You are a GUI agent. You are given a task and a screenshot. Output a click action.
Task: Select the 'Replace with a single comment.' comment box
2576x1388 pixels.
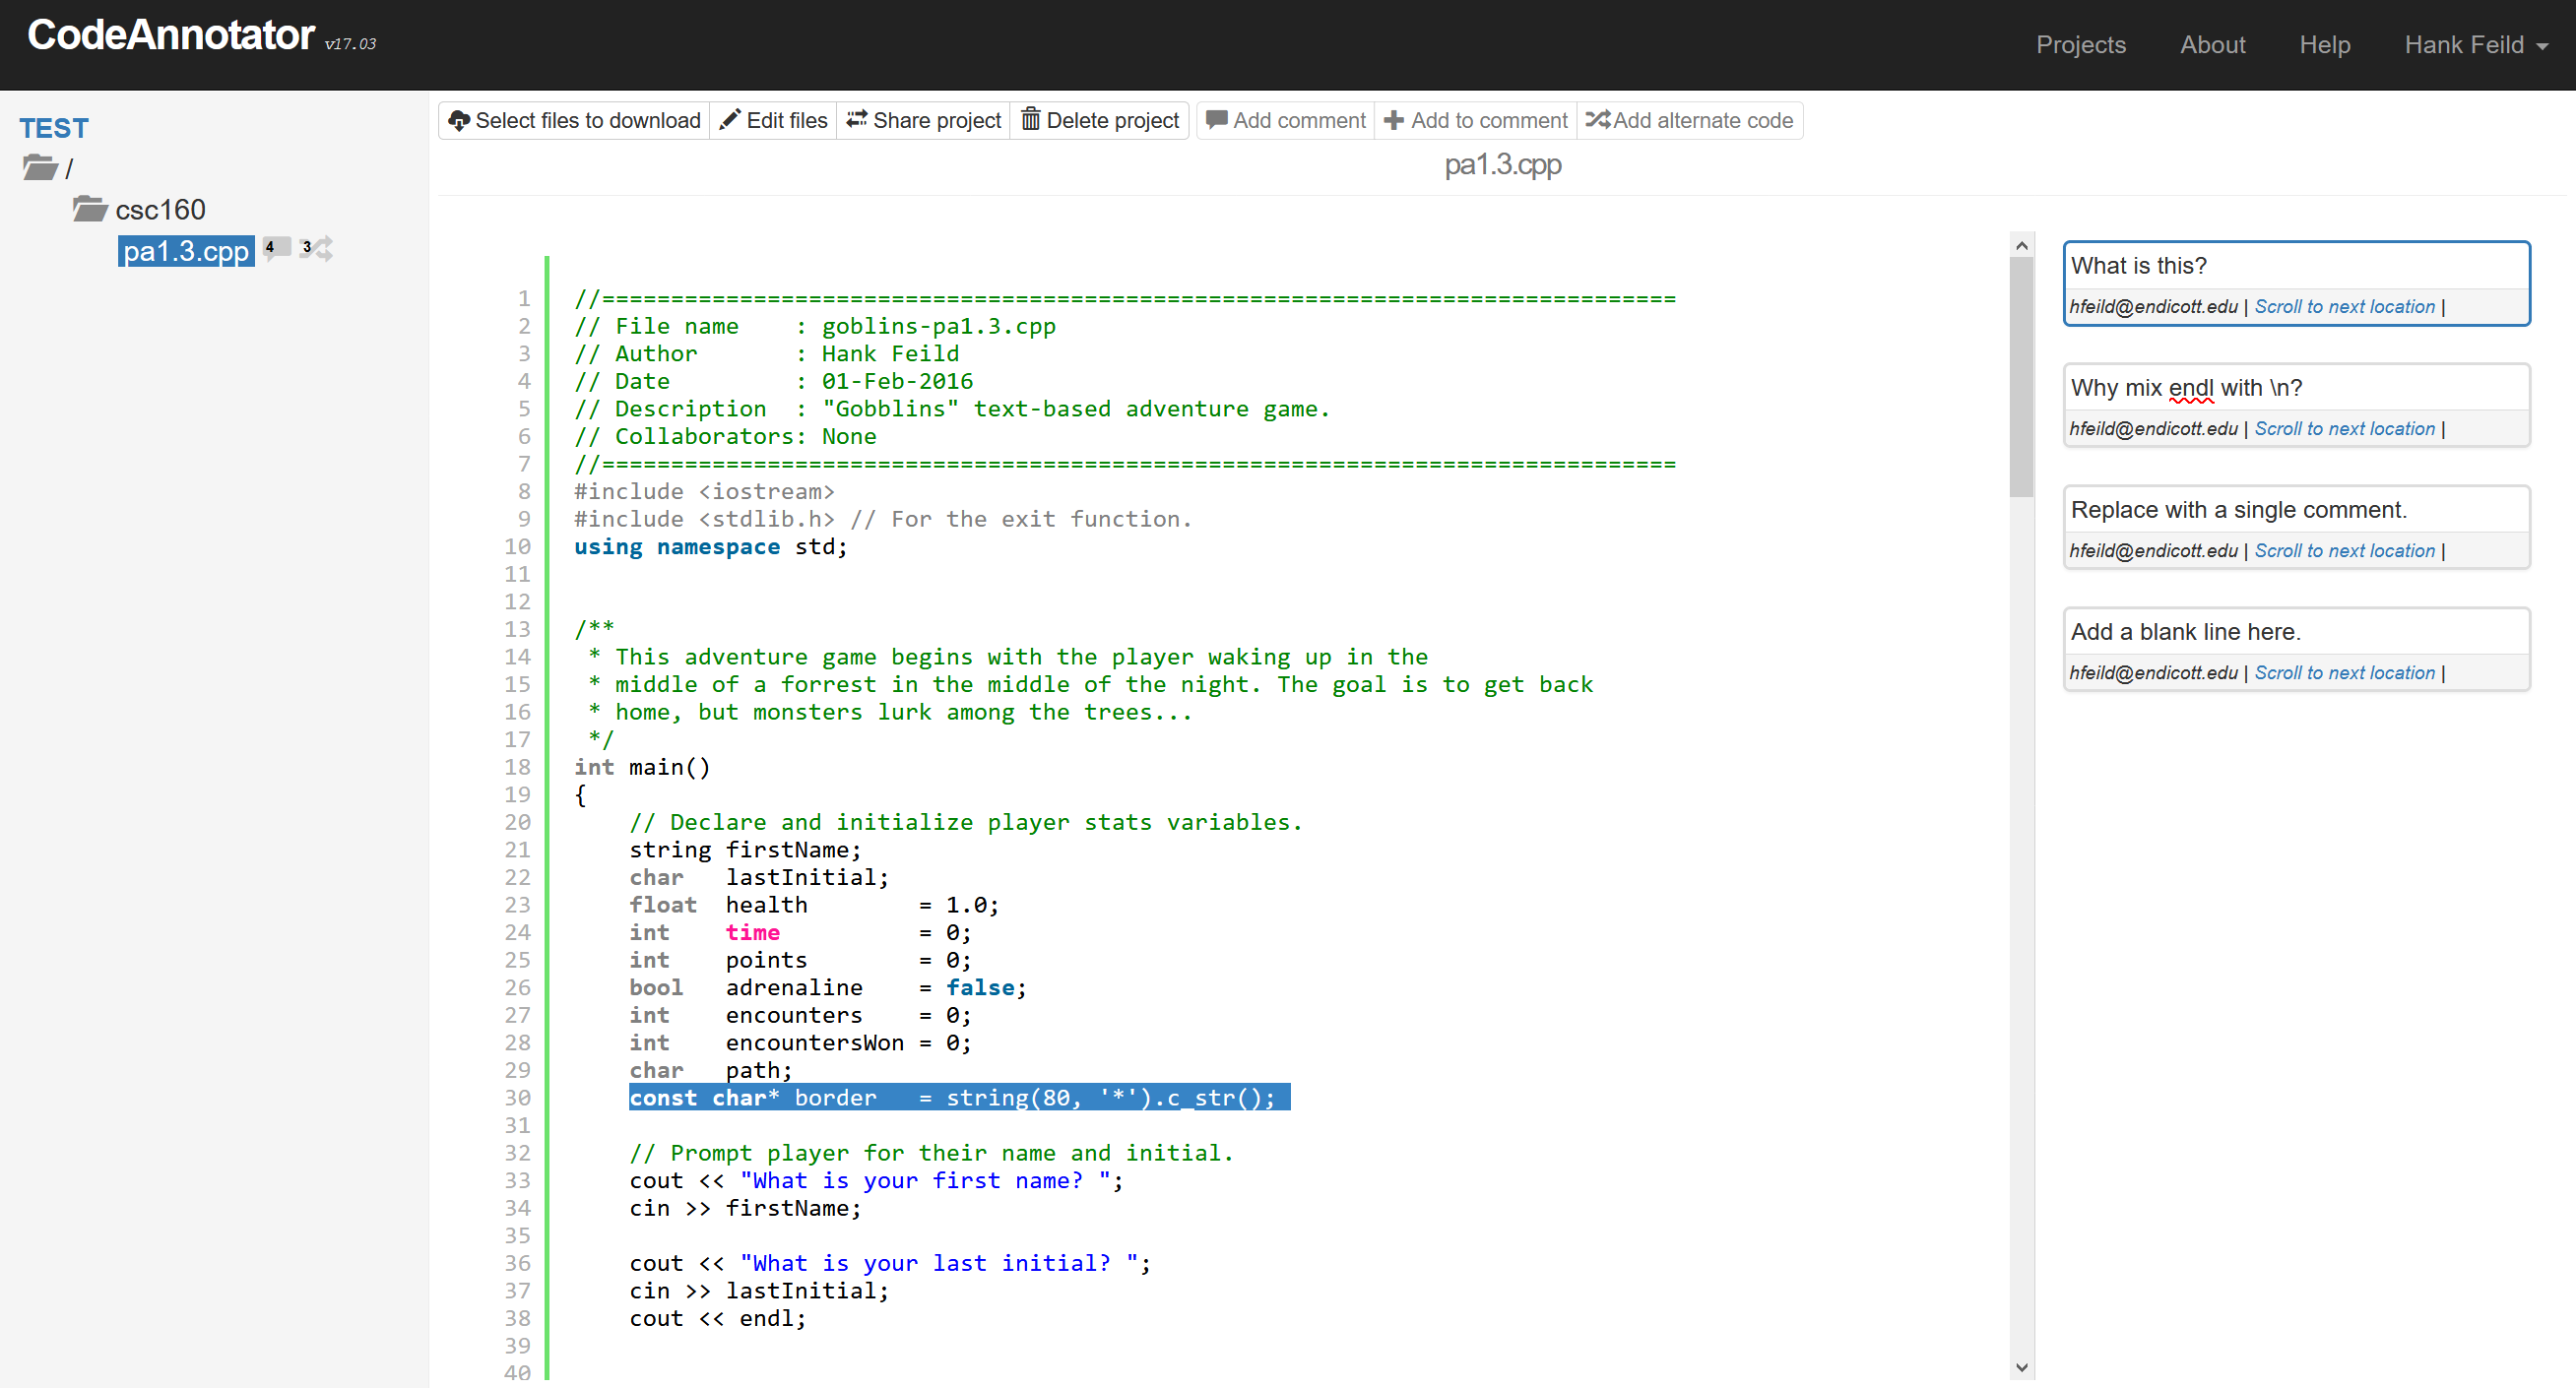point(2294,510)
